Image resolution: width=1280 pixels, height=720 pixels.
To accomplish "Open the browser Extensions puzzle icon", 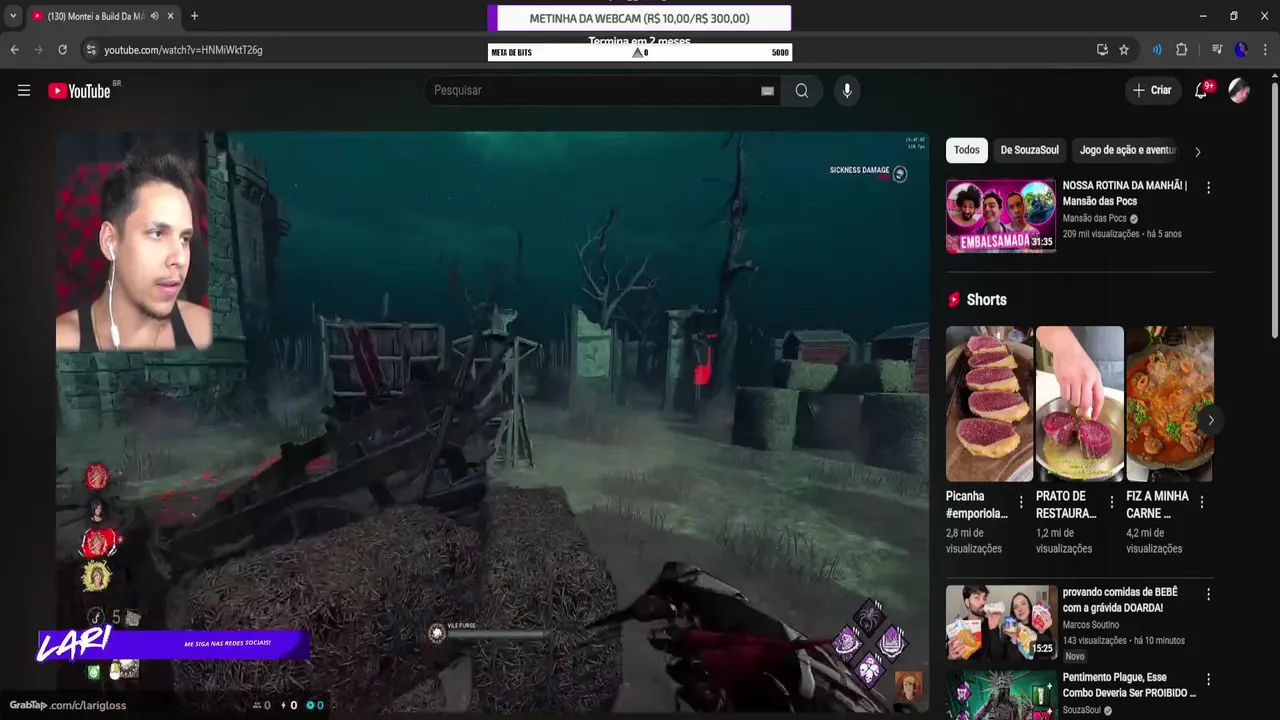I will 1182,49.
